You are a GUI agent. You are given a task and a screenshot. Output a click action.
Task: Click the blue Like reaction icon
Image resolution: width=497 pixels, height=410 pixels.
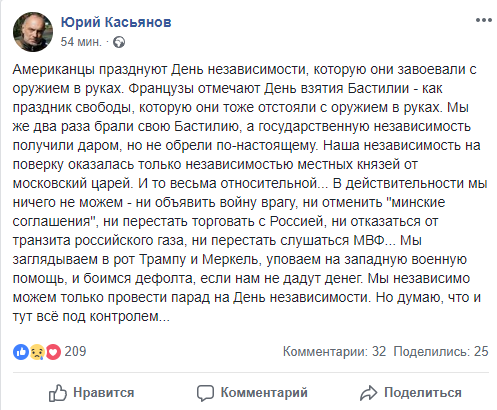21,352
